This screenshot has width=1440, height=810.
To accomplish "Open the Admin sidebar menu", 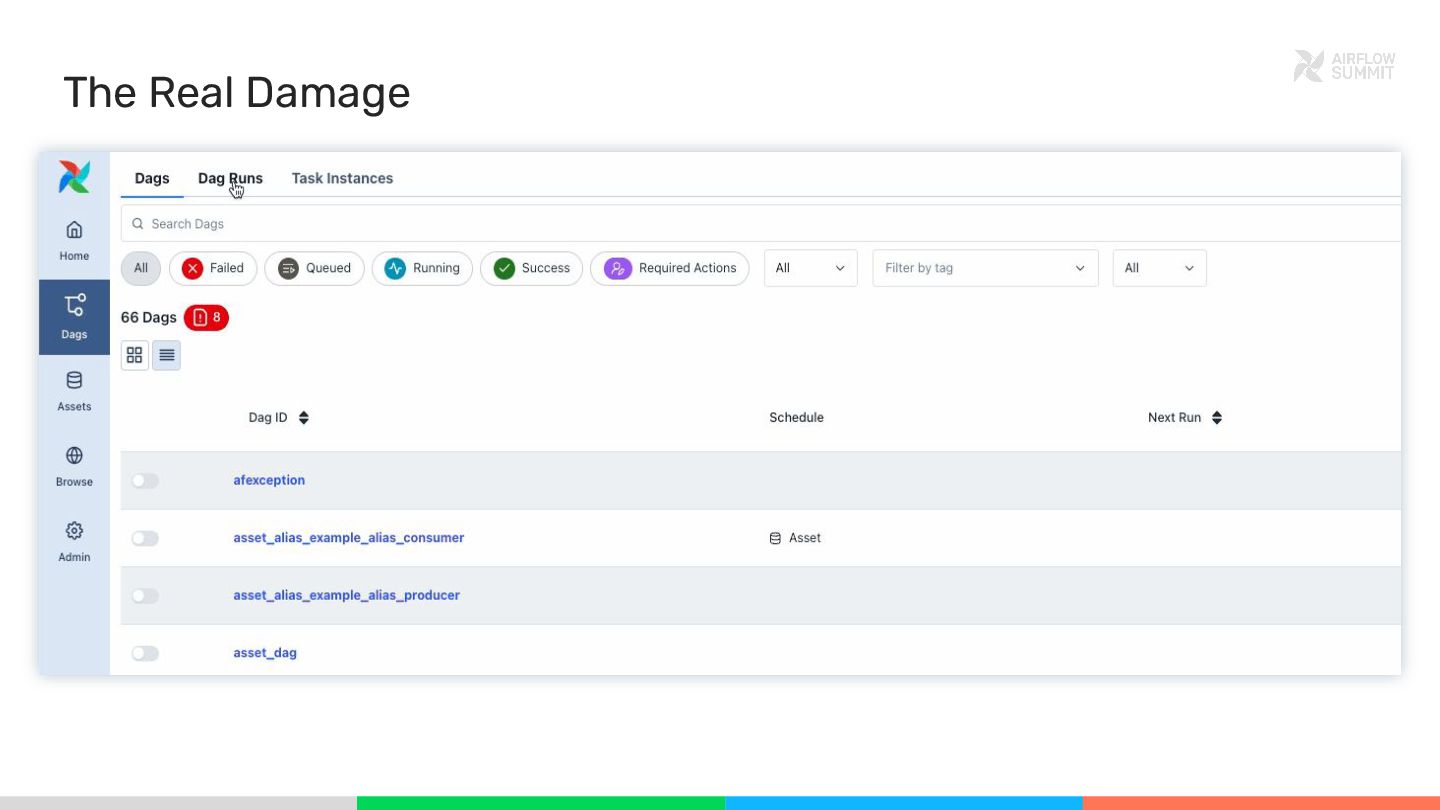I will [x=74, y=542].
